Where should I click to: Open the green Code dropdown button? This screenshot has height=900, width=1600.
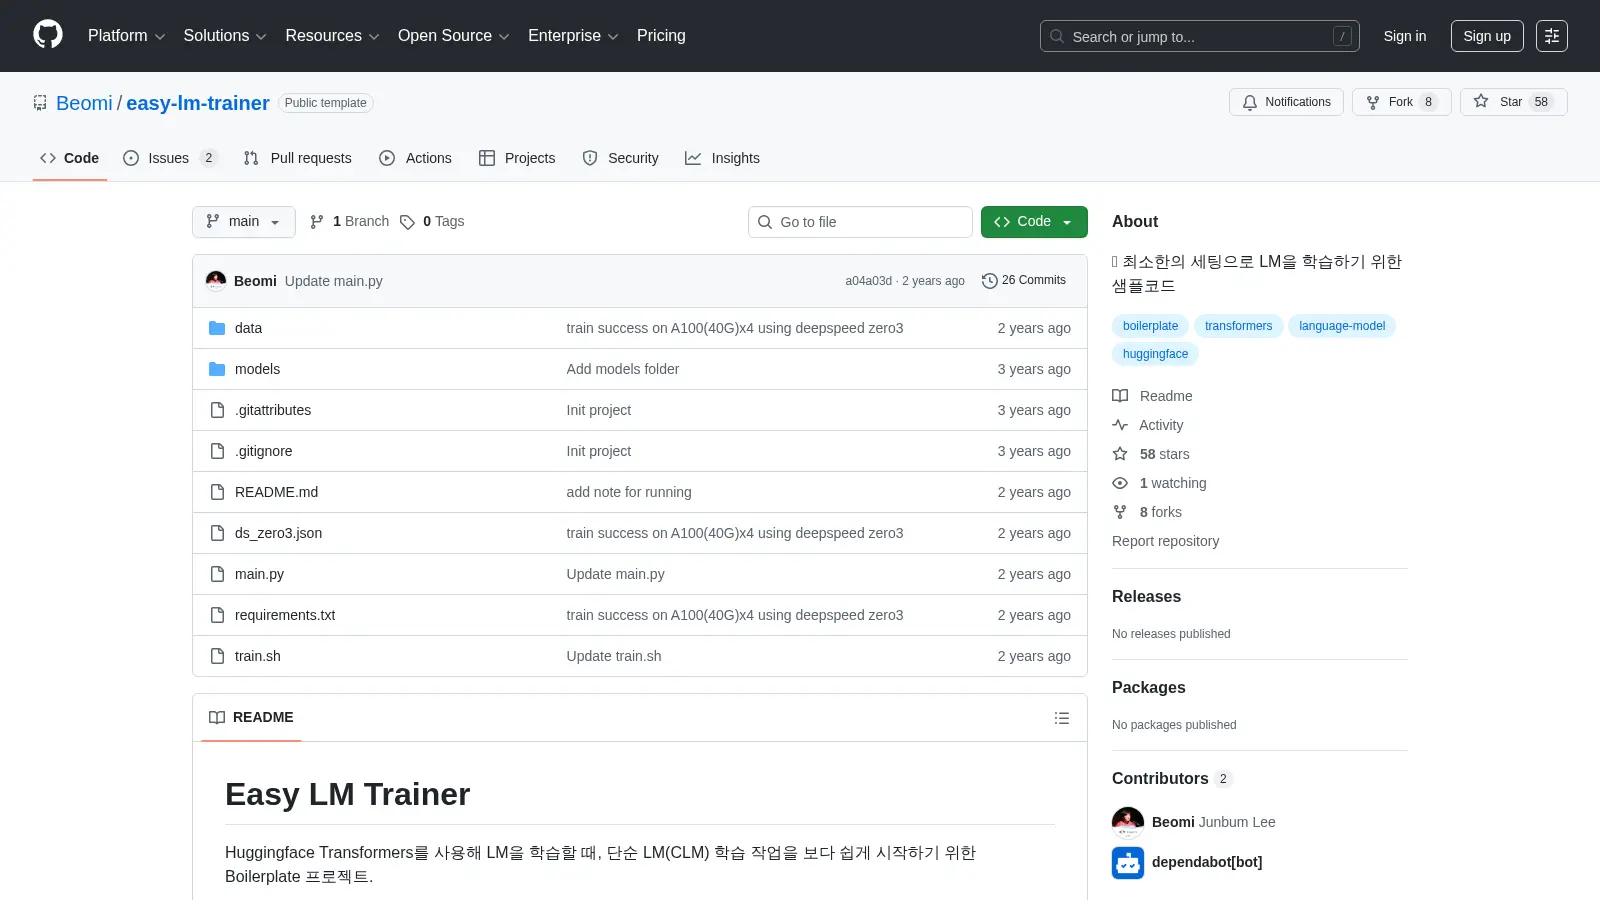(x=1034, y=222)
